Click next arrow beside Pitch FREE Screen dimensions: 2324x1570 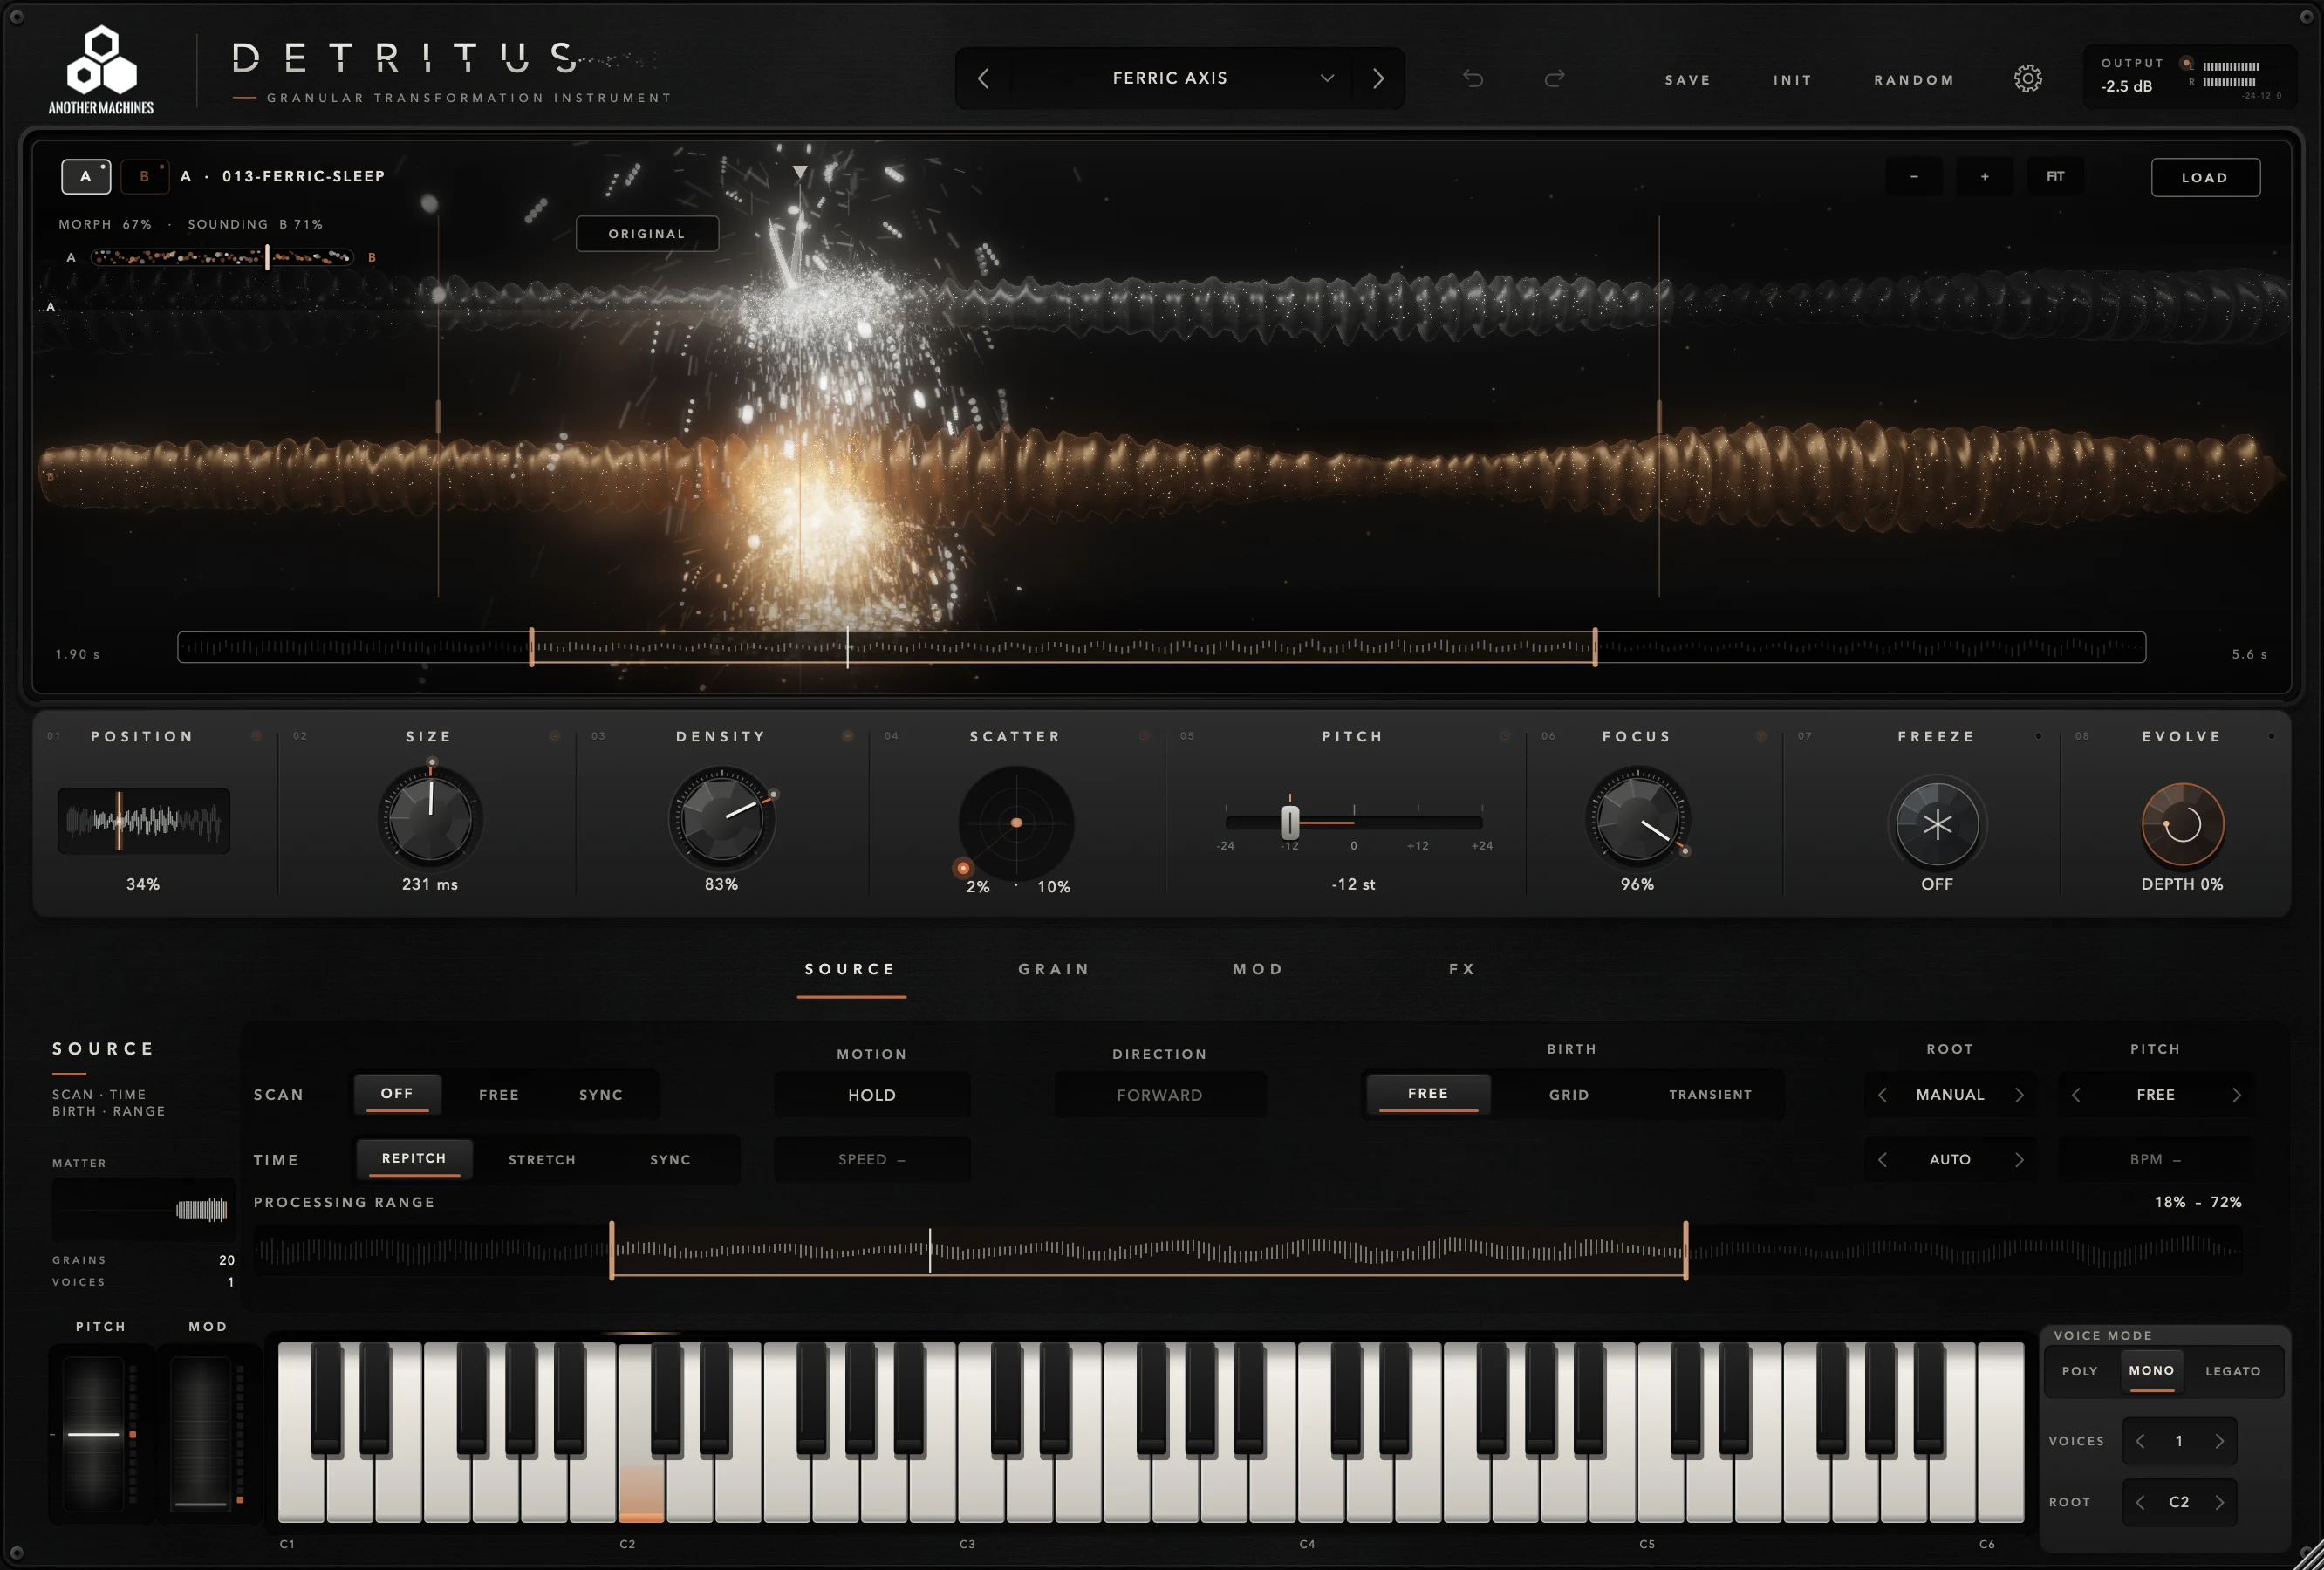[x=2236, y=1095]
